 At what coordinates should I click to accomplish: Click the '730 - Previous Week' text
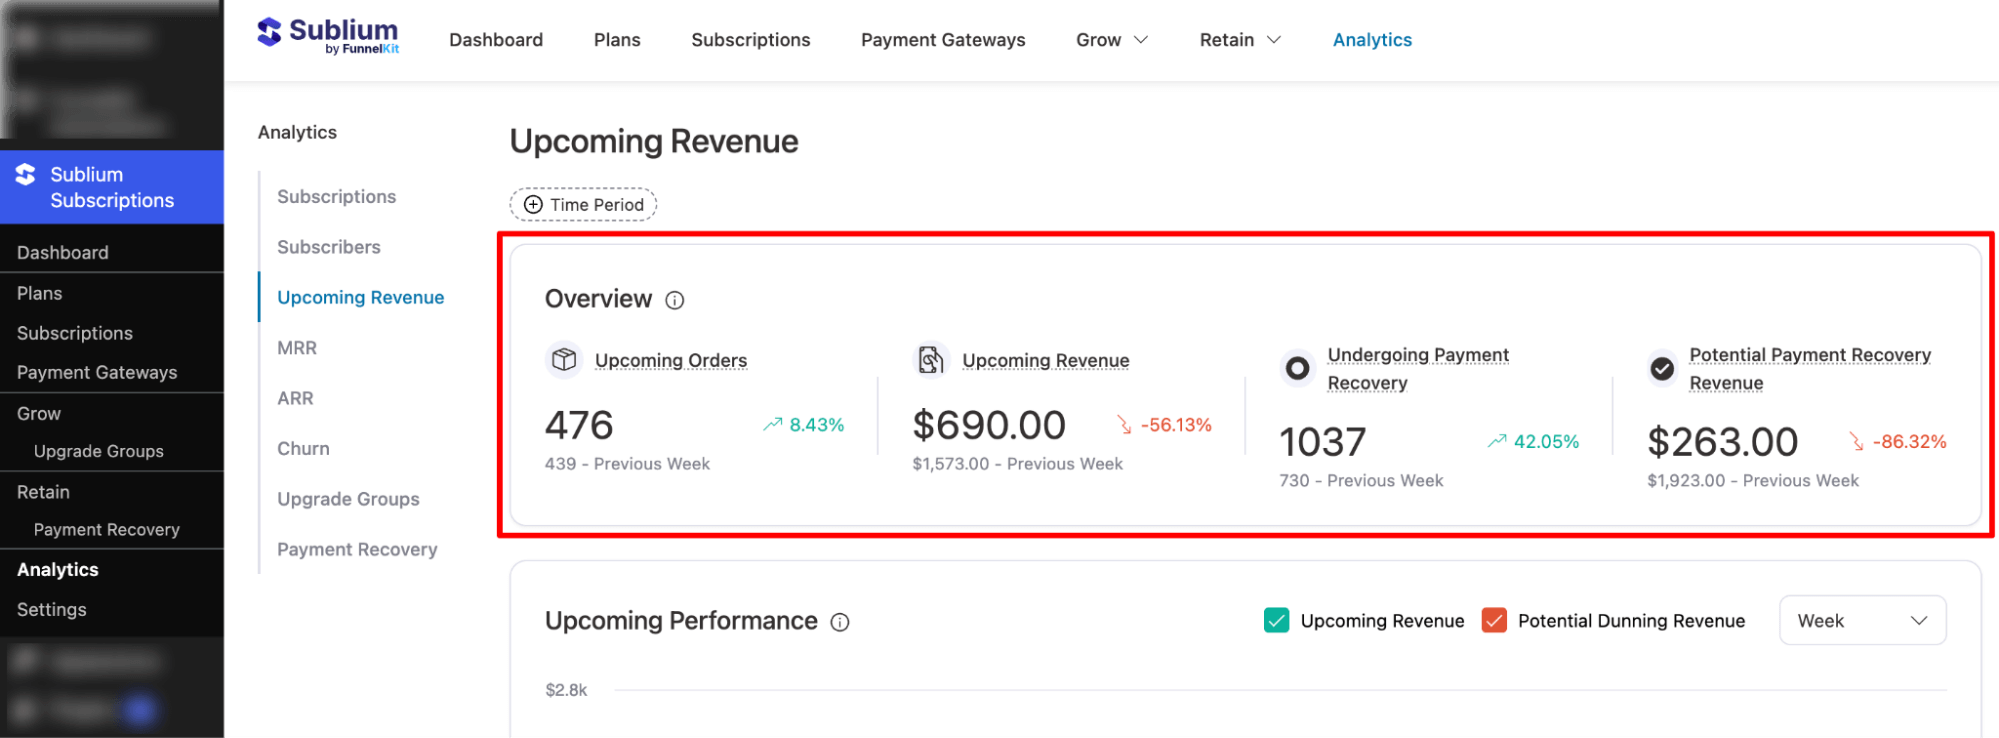(1361, 481)
